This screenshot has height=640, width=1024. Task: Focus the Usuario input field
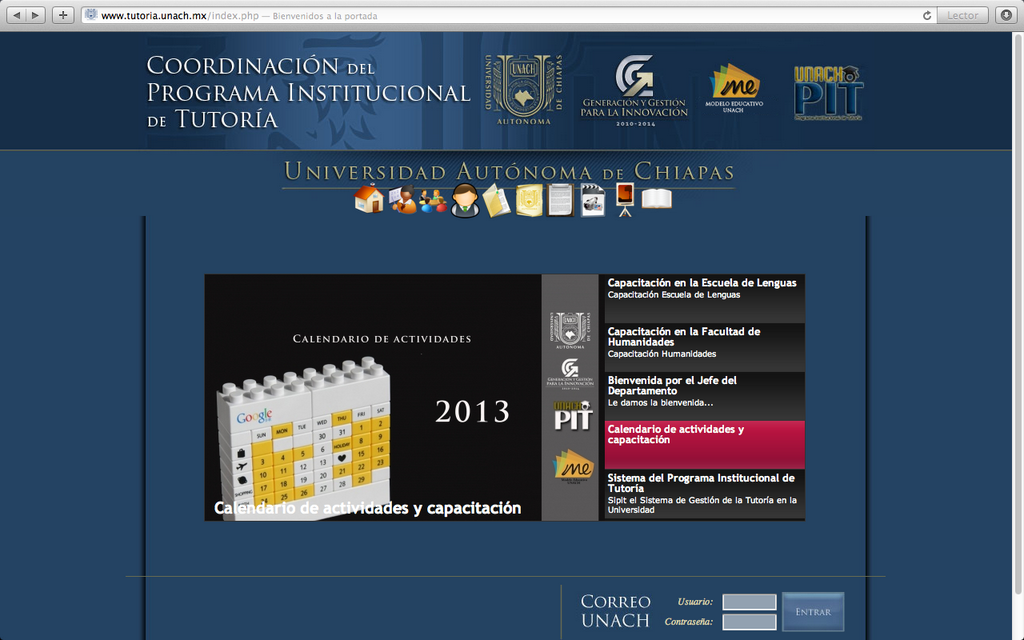point(749,601)
